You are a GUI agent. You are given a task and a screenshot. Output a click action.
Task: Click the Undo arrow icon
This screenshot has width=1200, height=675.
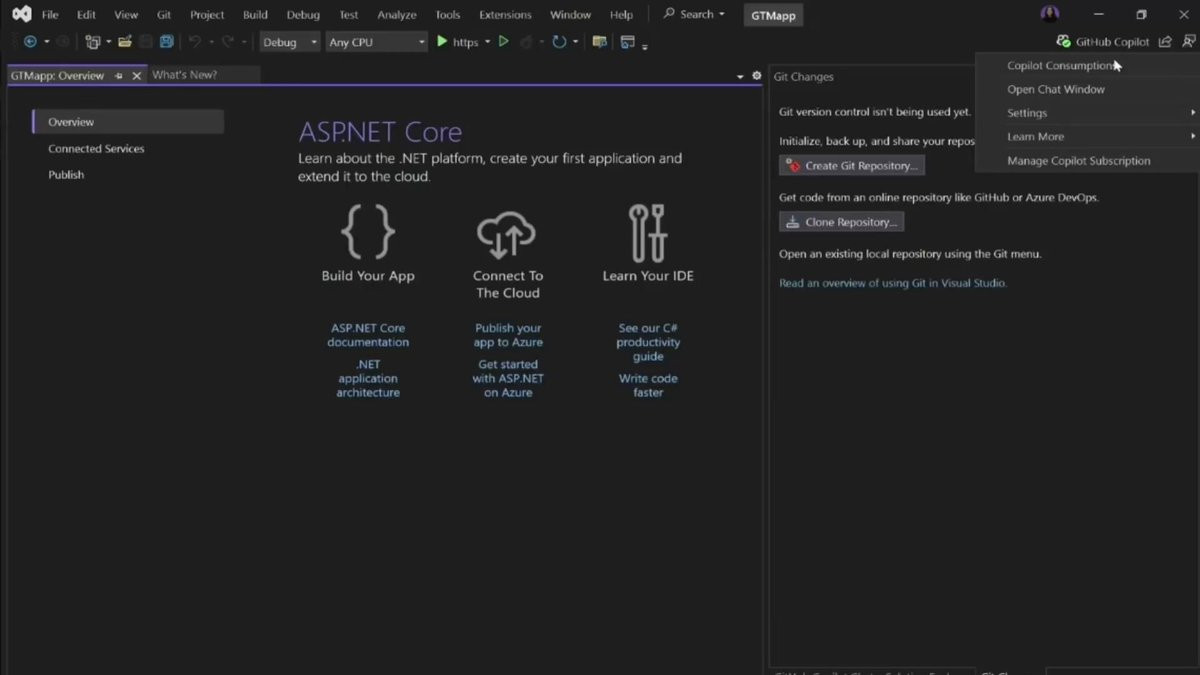194,42
